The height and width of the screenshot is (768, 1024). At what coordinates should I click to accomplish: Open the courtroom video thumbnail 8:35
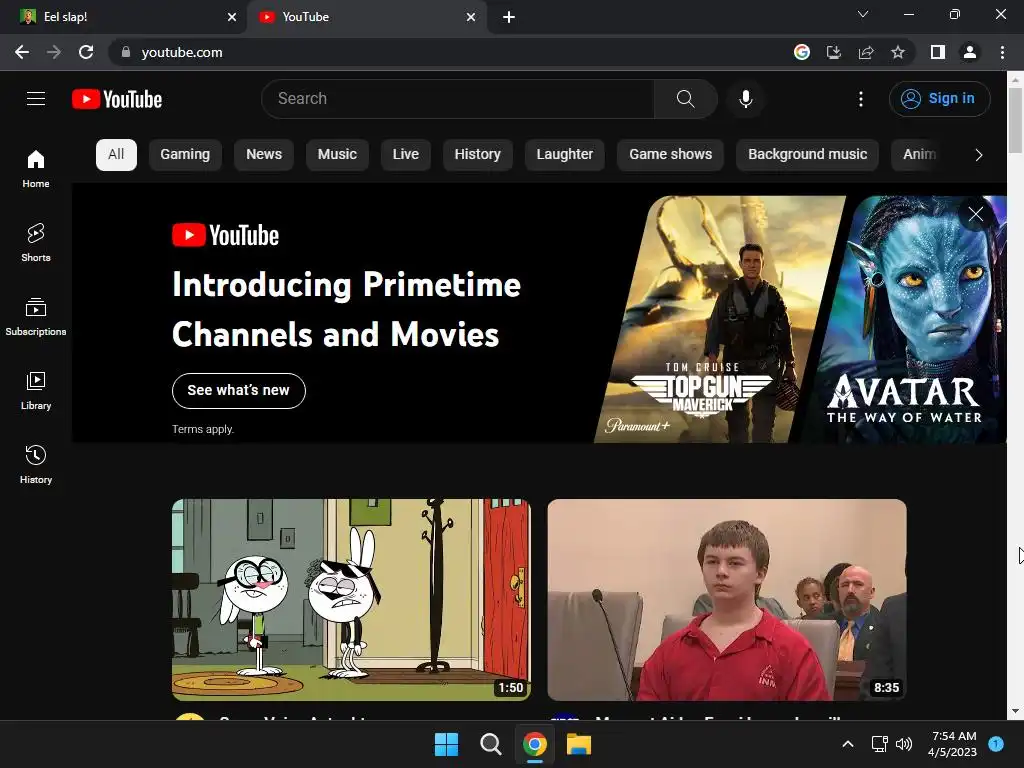tap(727, 600)
